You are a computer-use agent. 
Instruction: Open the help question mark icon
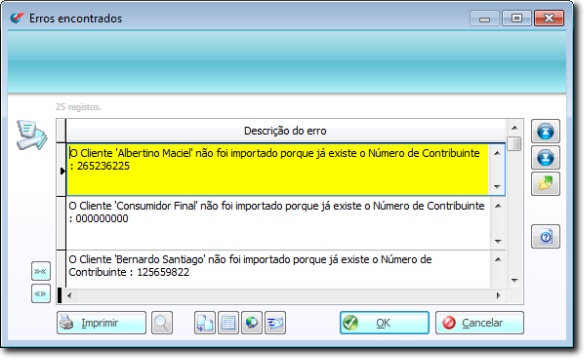[x=545, y=236]
